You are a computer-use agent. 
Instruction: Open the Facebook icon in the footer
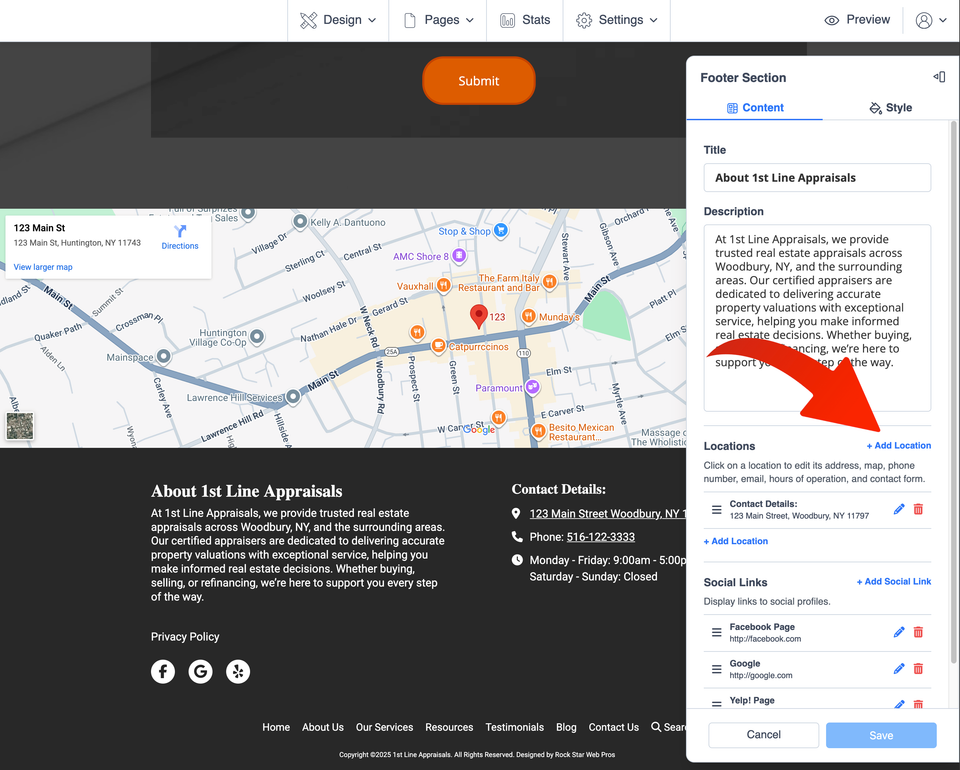click(163, 671)
